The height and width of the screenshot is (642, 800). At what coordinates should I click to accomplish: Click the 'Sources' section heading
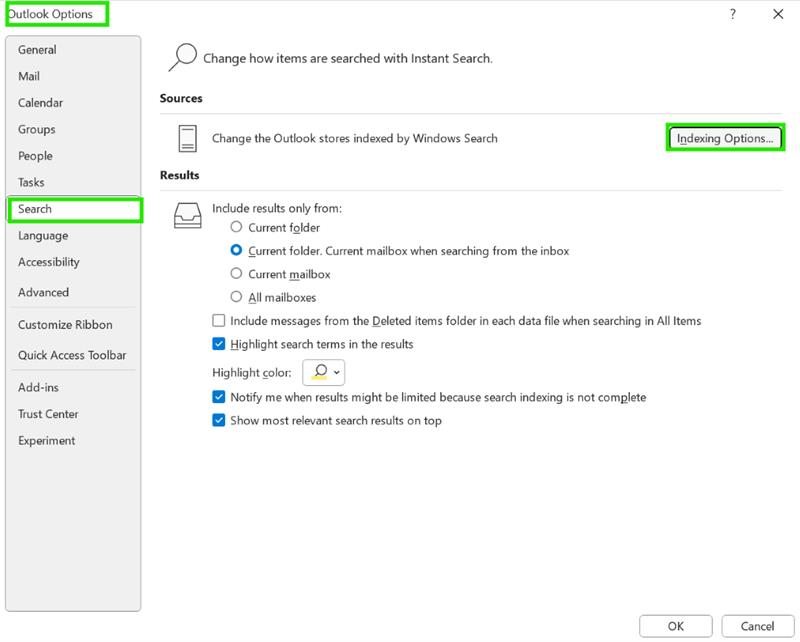click(181, 98)
